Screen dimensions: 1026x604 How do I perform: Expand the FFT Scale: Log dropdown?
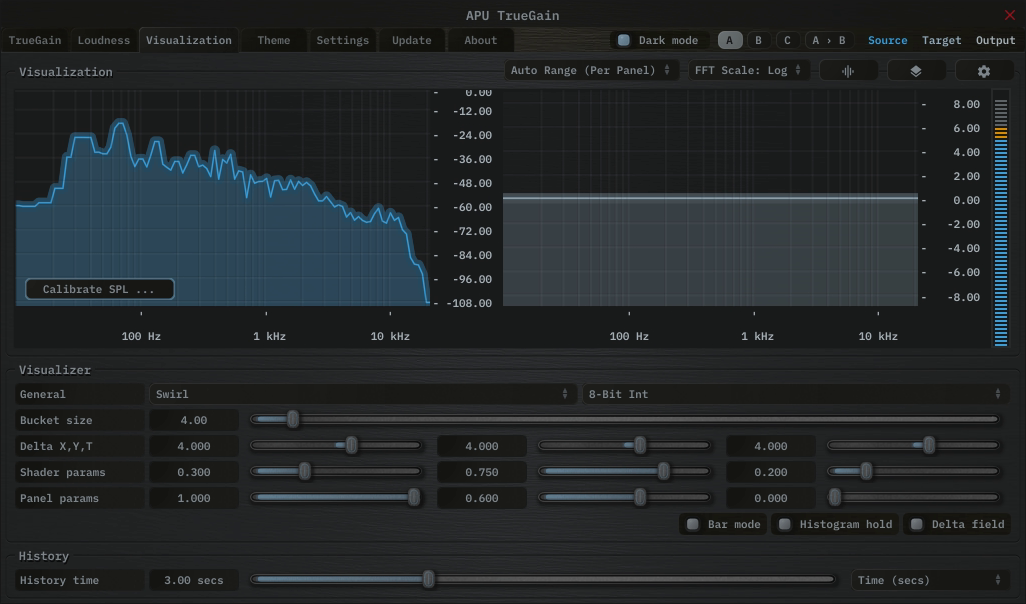748,71
